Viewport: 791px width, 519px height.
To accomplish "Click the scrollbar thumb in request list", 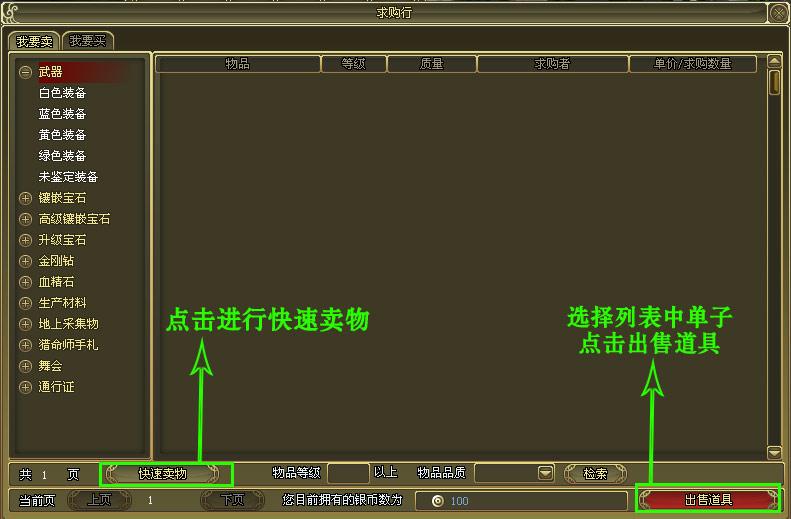I will (774, 82).
